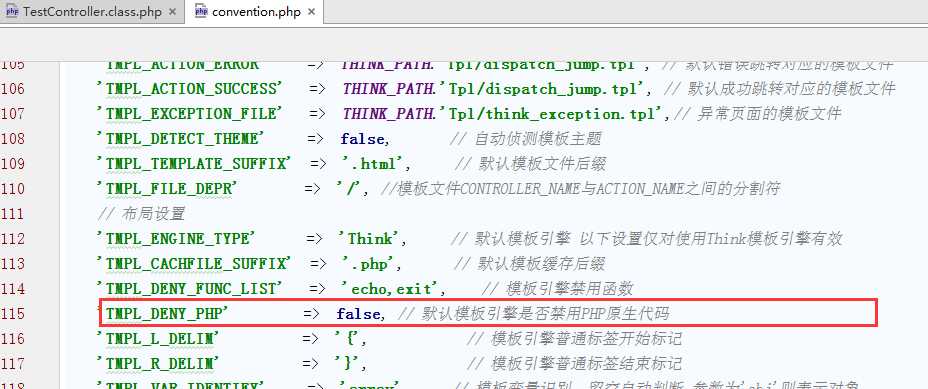Click the '{' left delimiter value
The height and width of the screenshot is (389, 928).
pyautogui.click(x=349, y=339)
